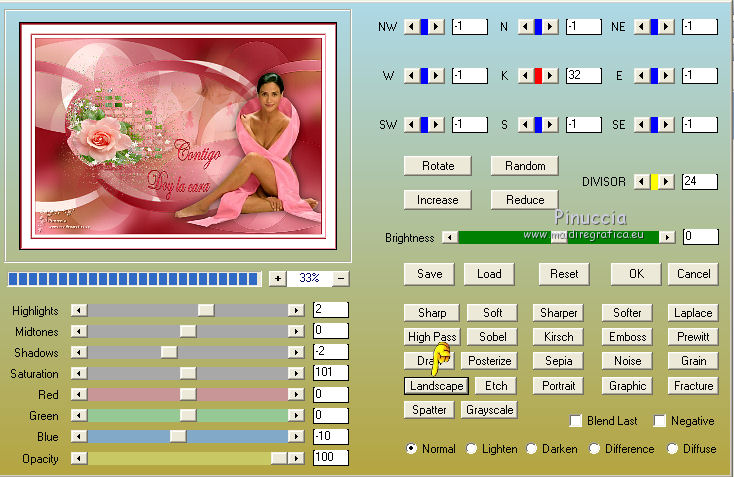Apply the Kirsch preset
734x477 pixels.
pos(558,337)
